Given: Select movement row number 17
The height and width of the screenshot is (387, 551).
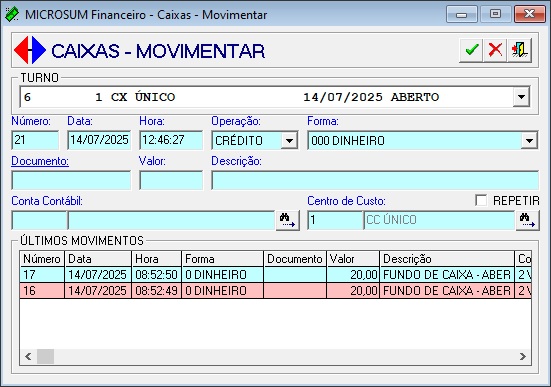Looking at the screenshot, I should coord(276,275).
